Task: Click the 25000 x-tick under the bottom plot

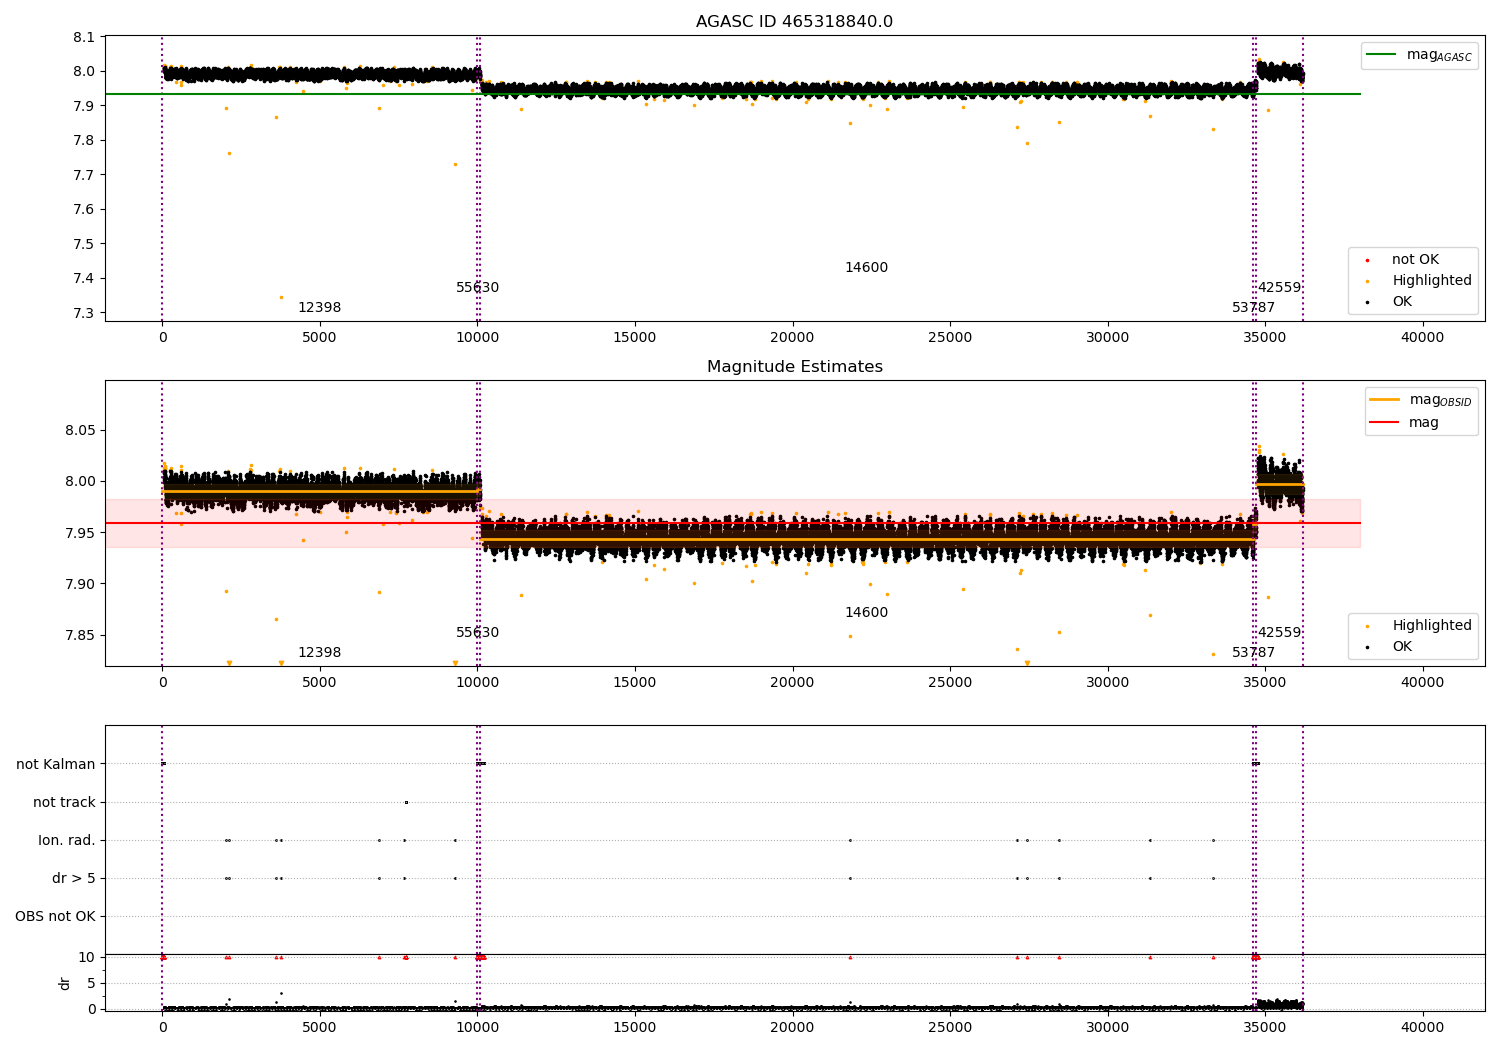Action: click(x=950, y=1027)
